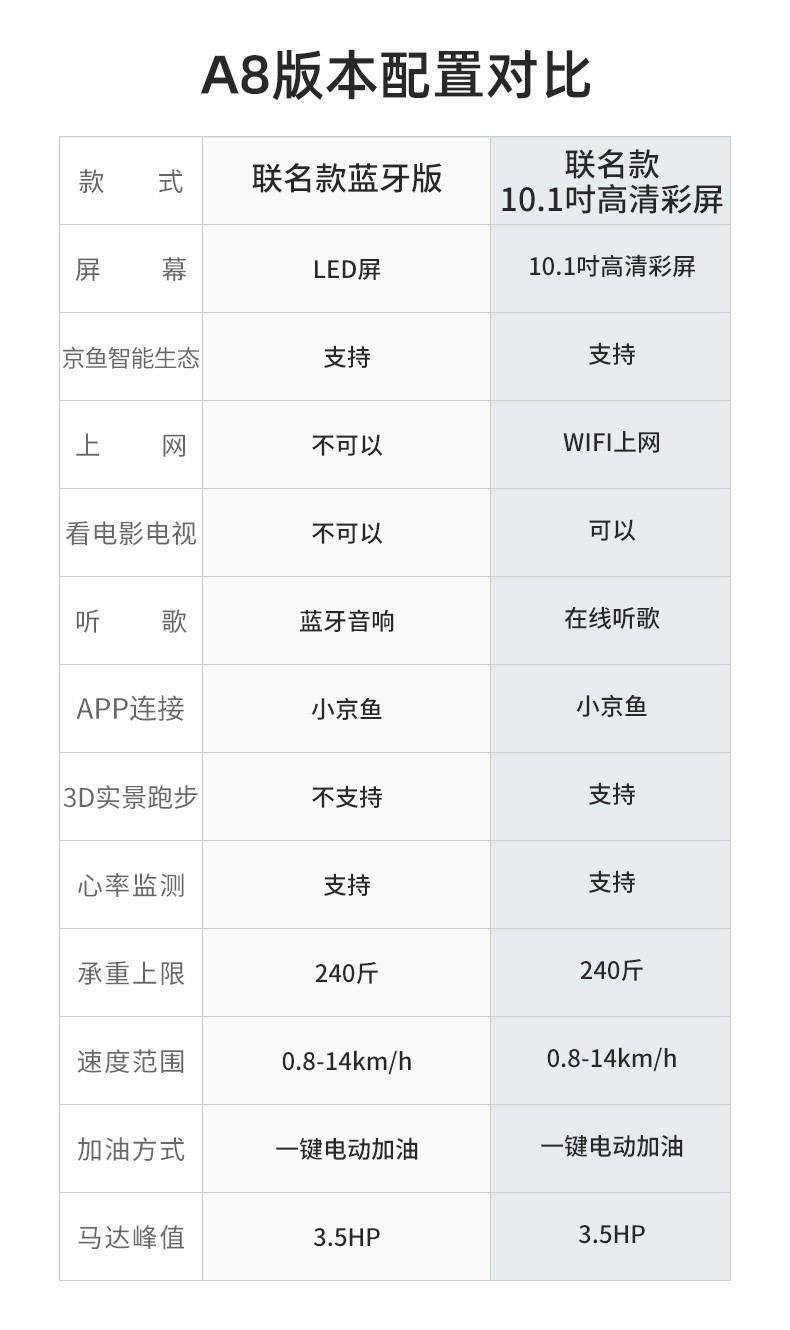Click the APP连接 row label
790x1330 pixels.
131,709
